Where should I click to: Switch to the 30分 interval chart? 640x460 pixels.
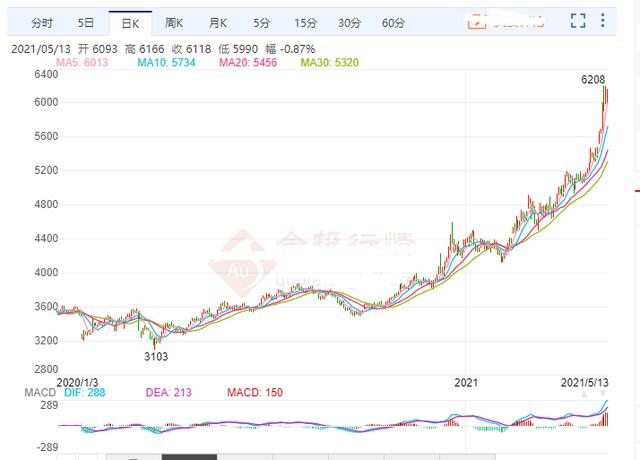pyautogui.click(x=349, y=22)
